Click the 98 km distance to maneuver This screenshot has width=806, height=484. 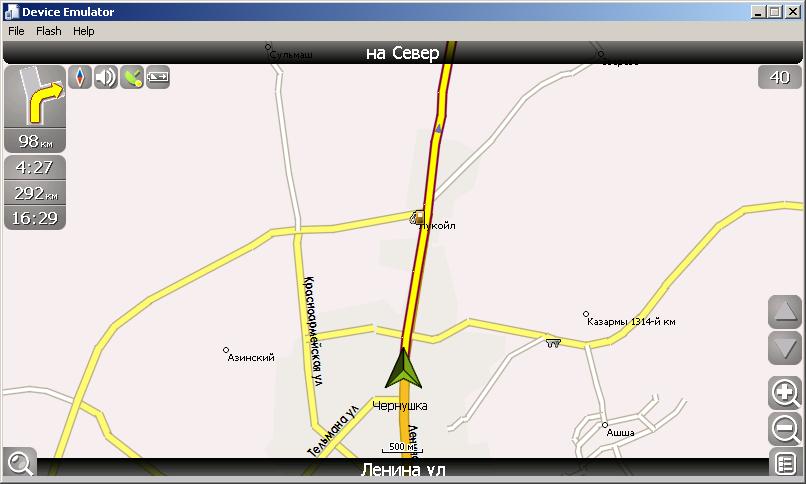click(x=35, y=140)
